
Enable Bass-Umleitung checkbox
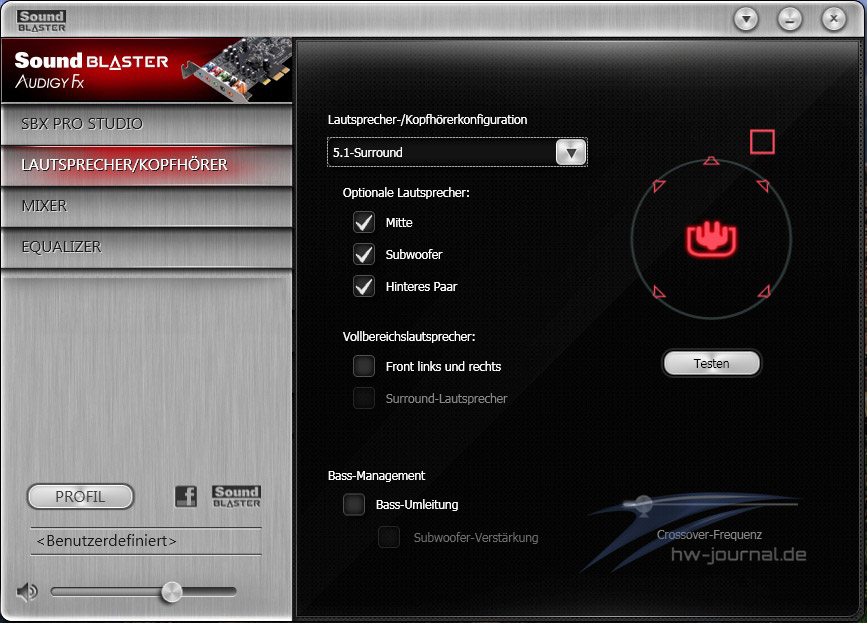pos(354,504)
